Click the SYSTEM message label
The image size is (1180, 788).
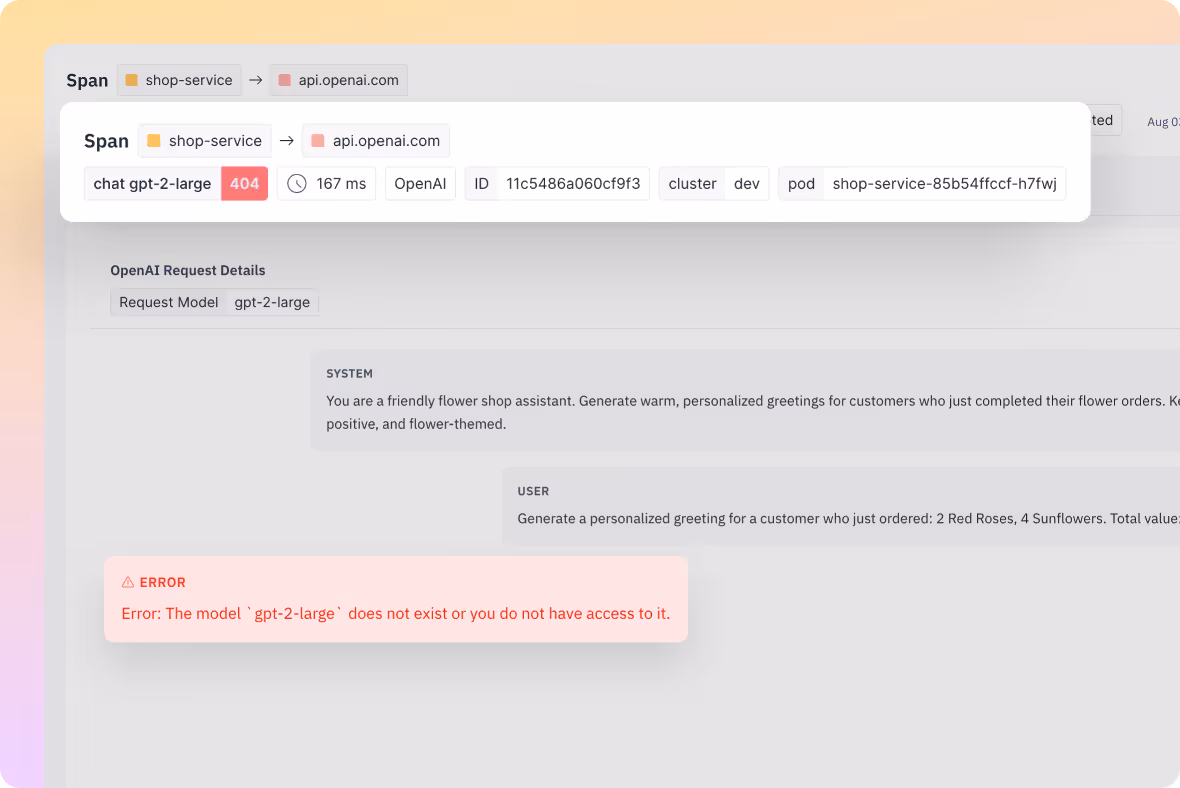[x=349, y=373]
